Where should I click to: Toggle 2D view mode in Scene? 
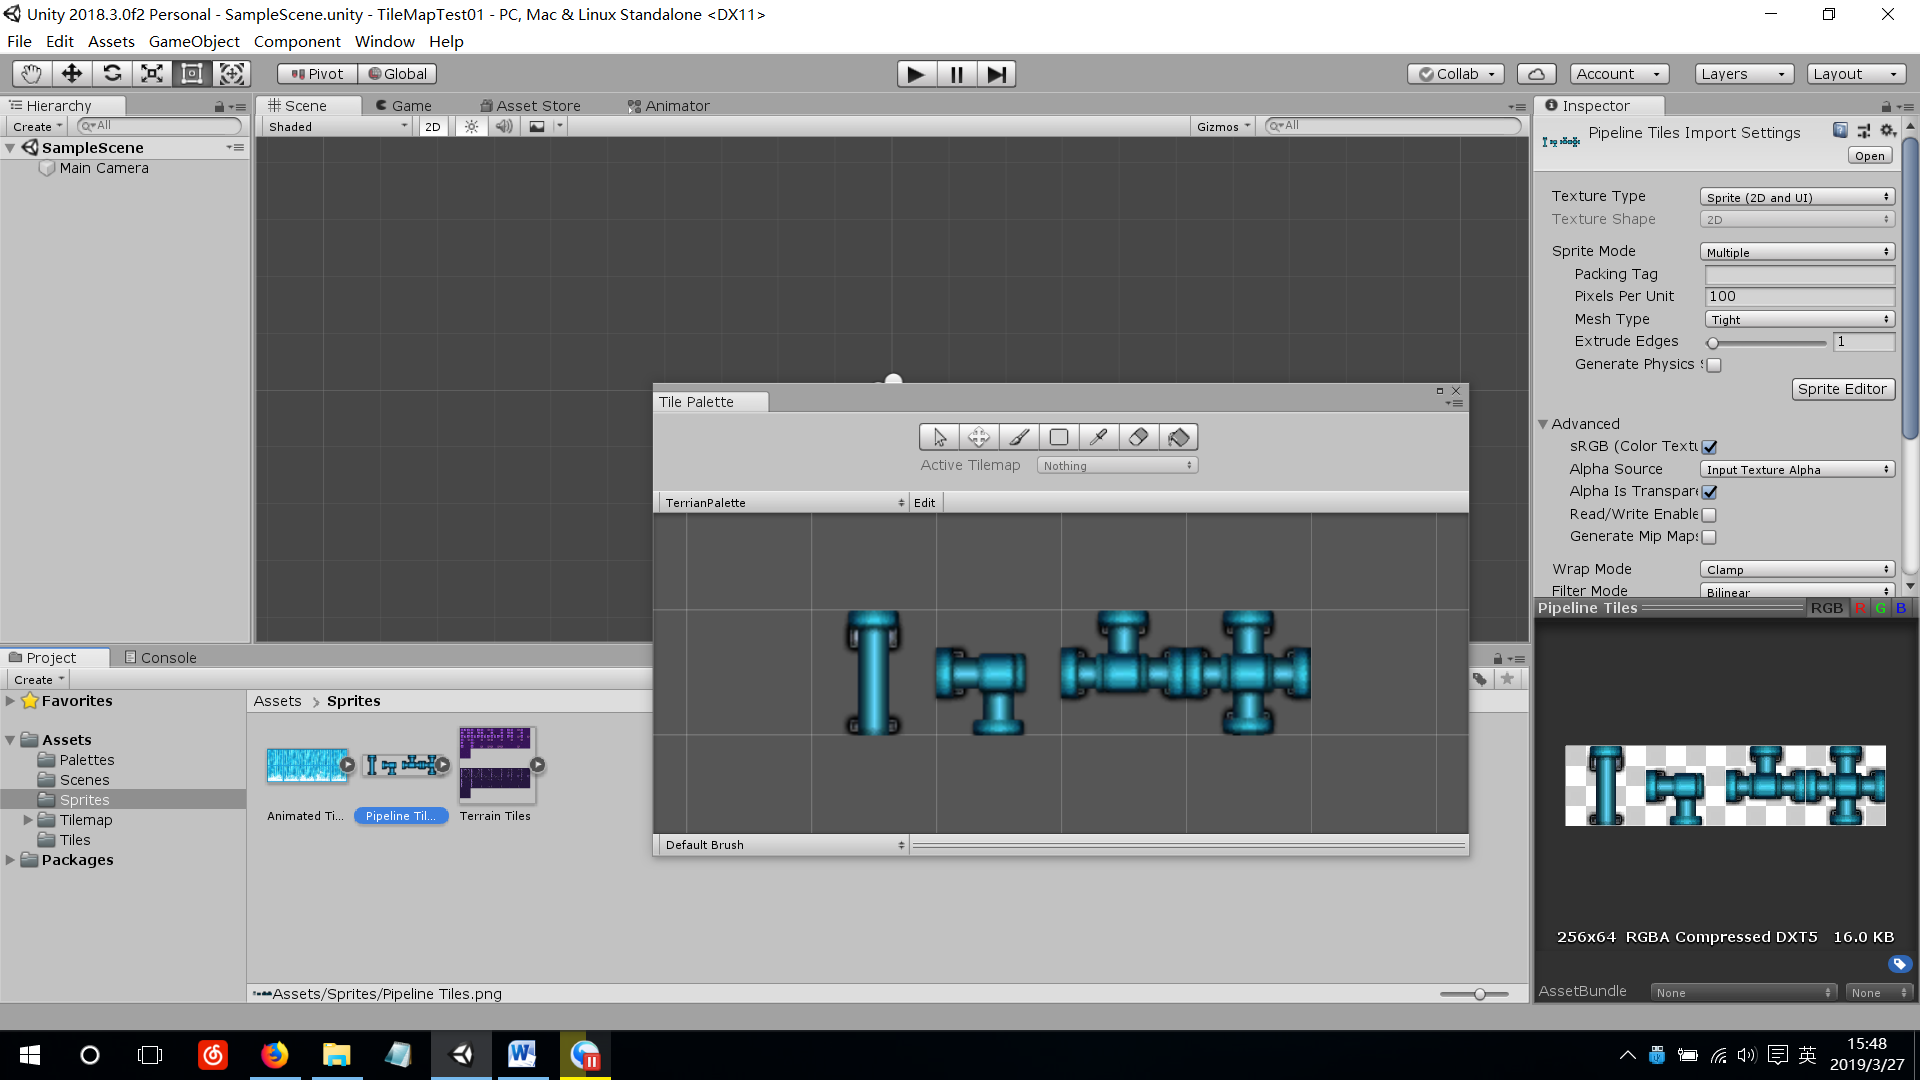point(432,127)
